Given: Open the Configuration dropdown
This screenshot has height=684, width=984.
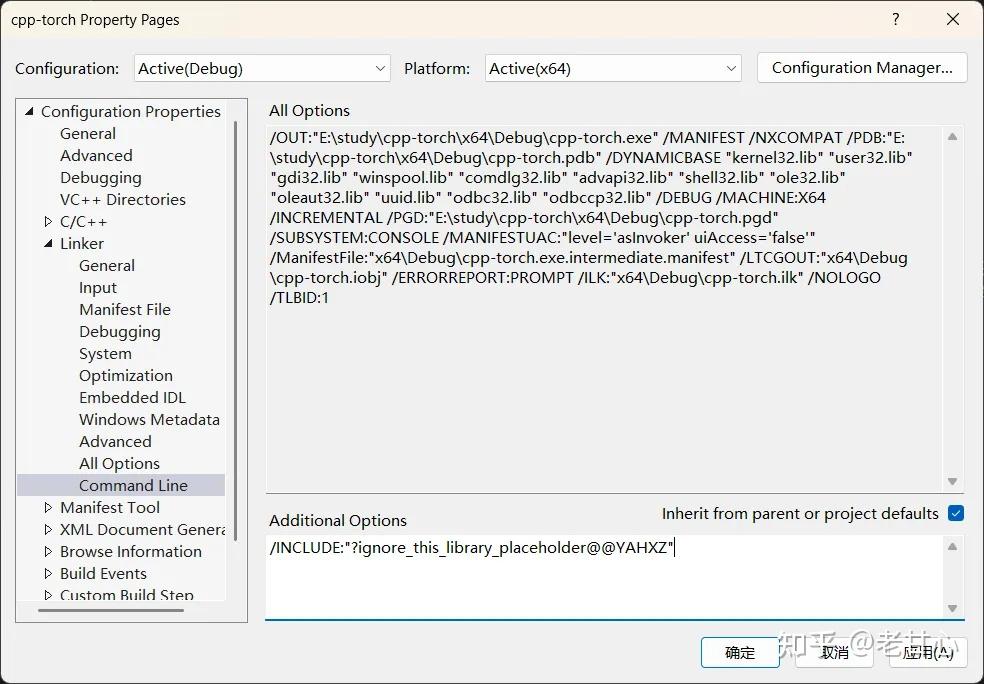Looking at the screenshot, I should [x=262, y=68].
